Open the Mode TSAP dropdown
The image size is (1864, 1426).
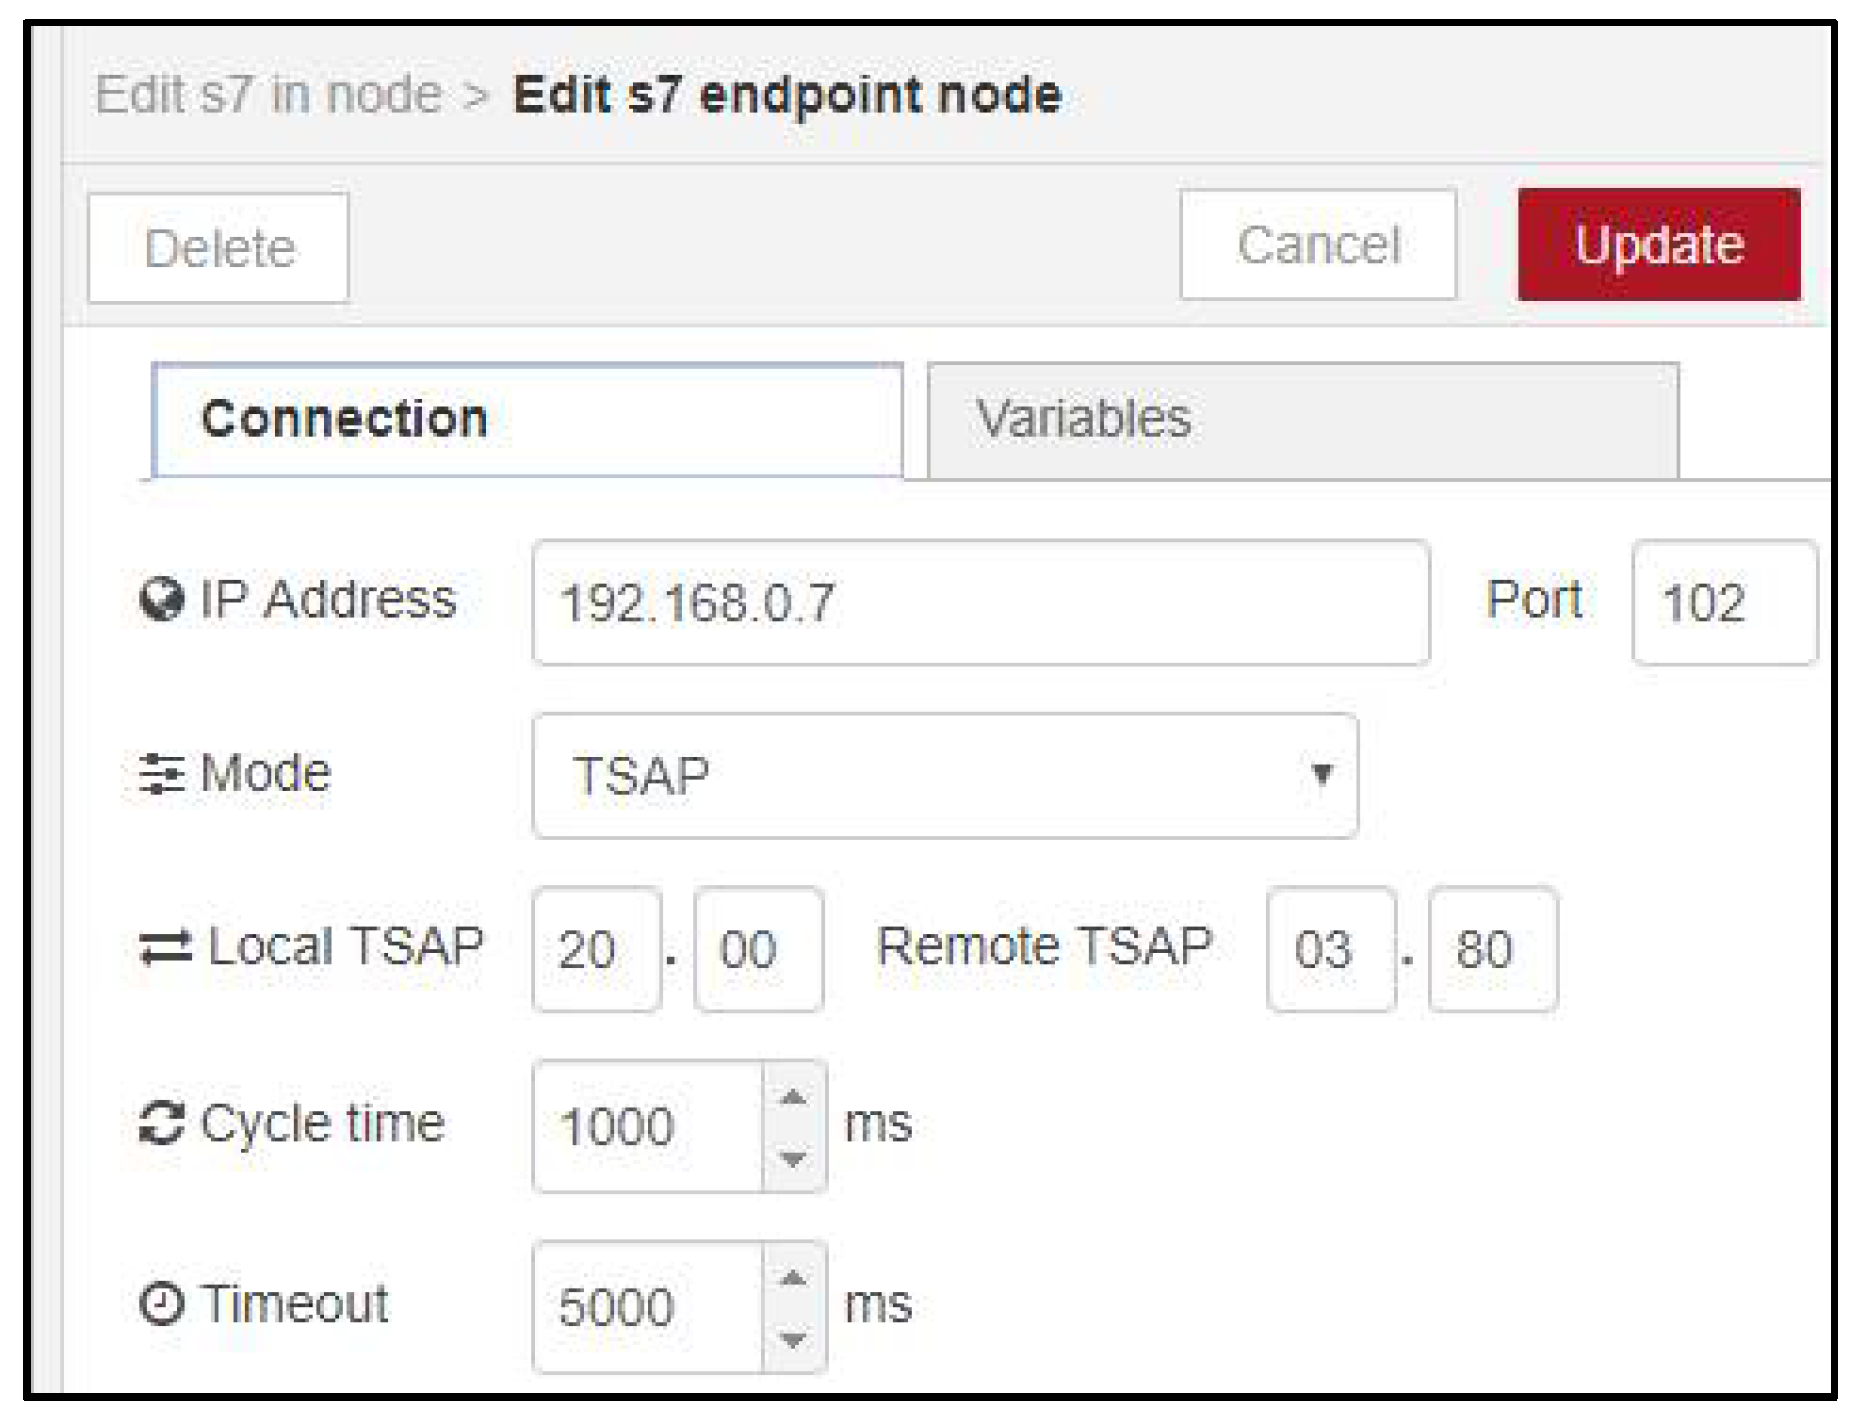coord(944,775)
